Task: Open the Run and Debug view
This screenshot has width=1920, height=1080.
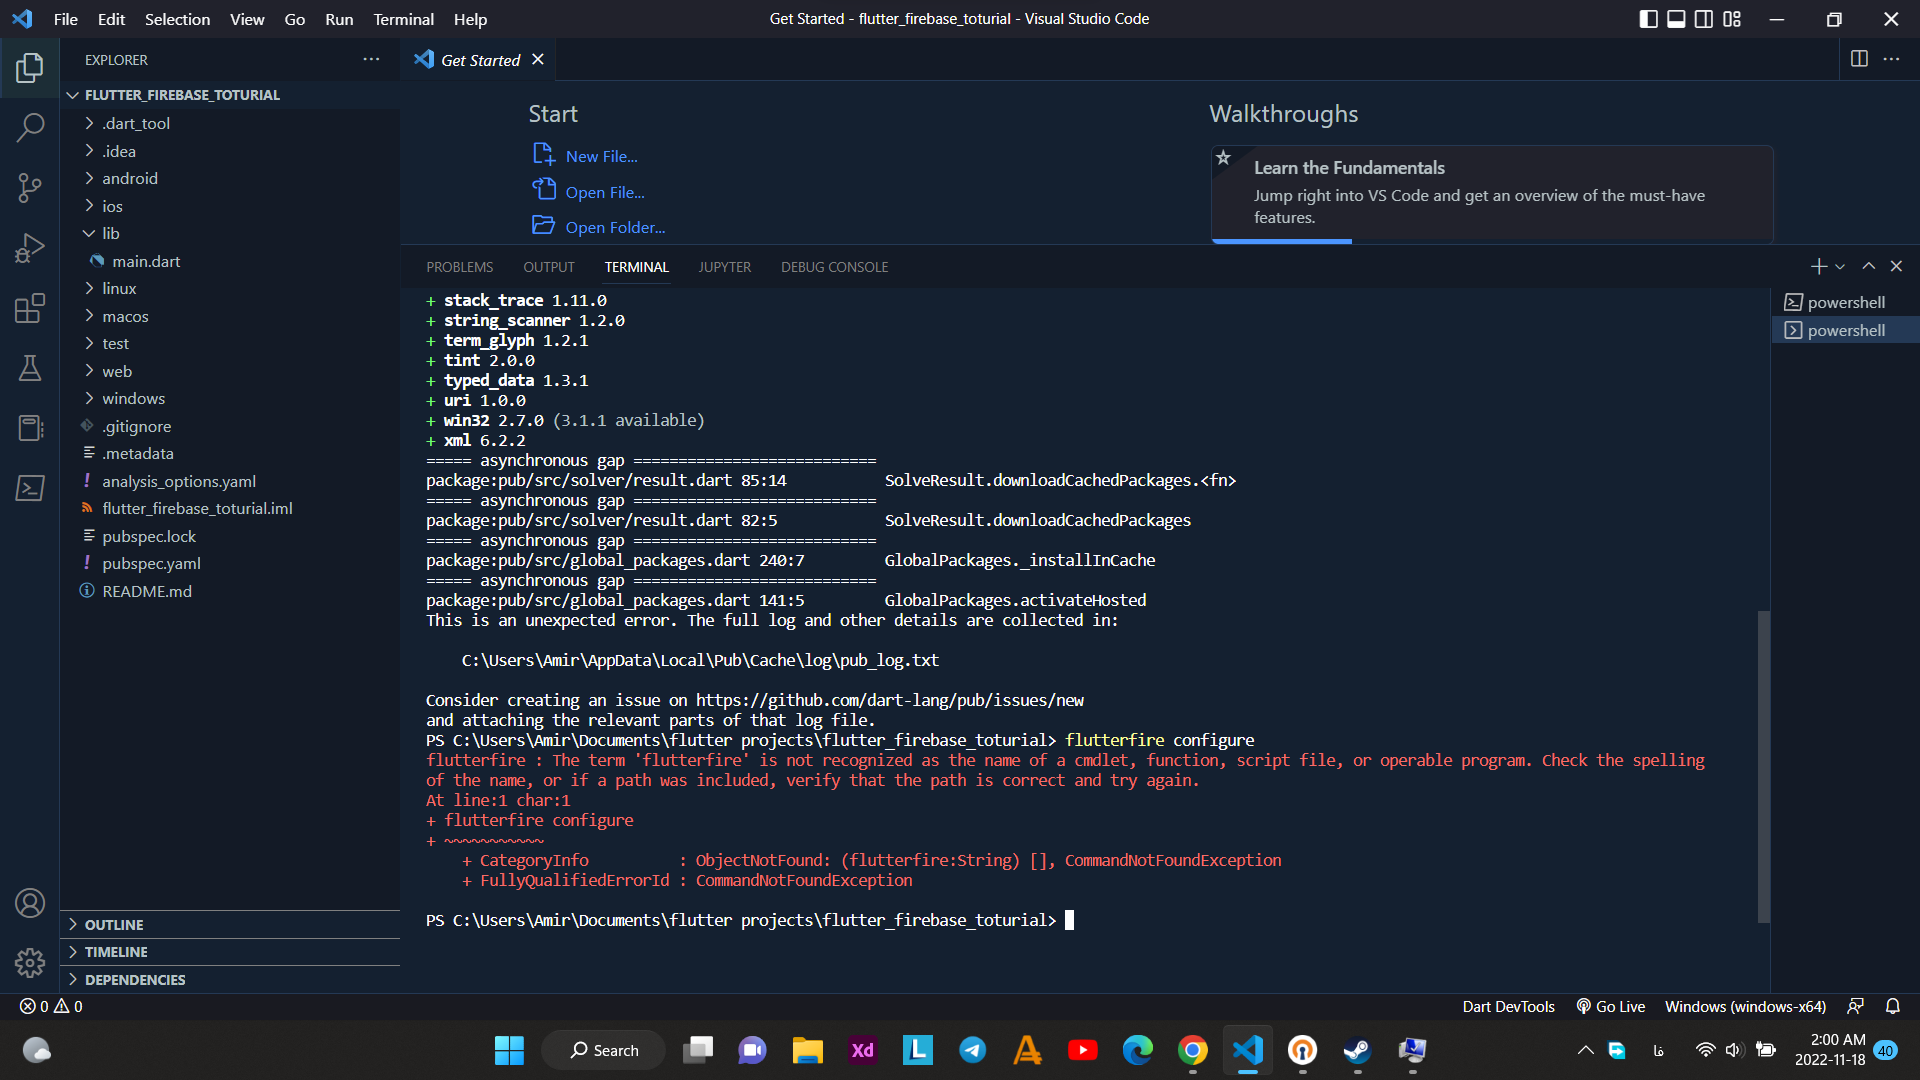Action: point(30,247)
